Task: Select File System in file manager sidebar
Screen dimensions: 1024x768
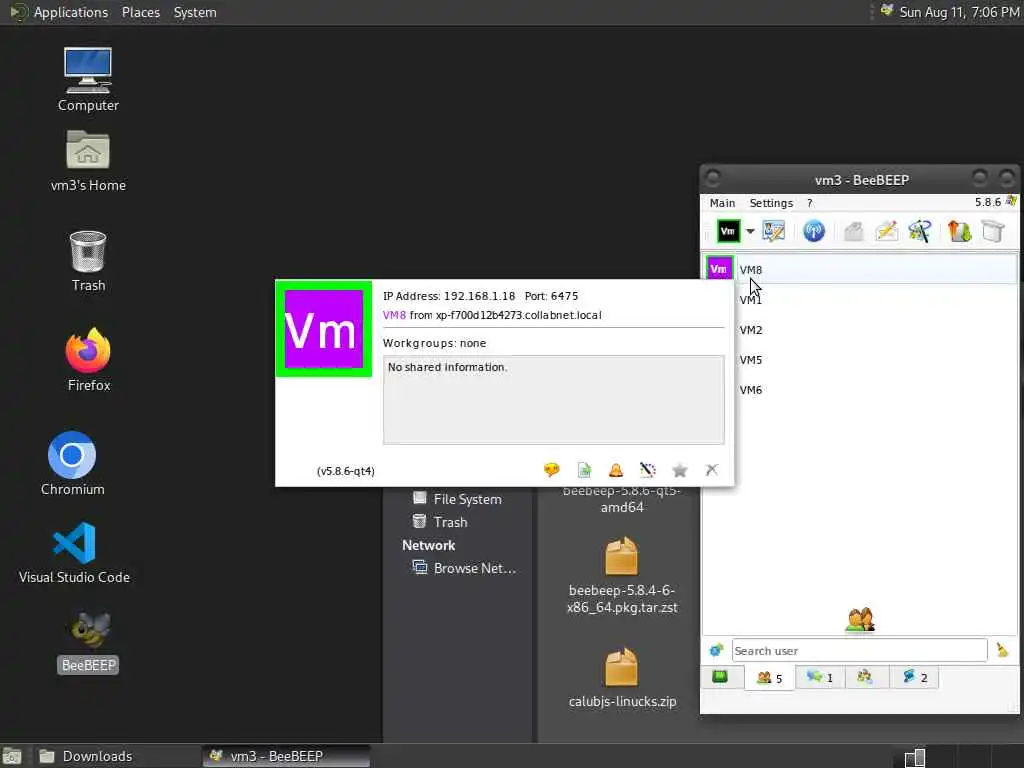Action: point(457,499)
